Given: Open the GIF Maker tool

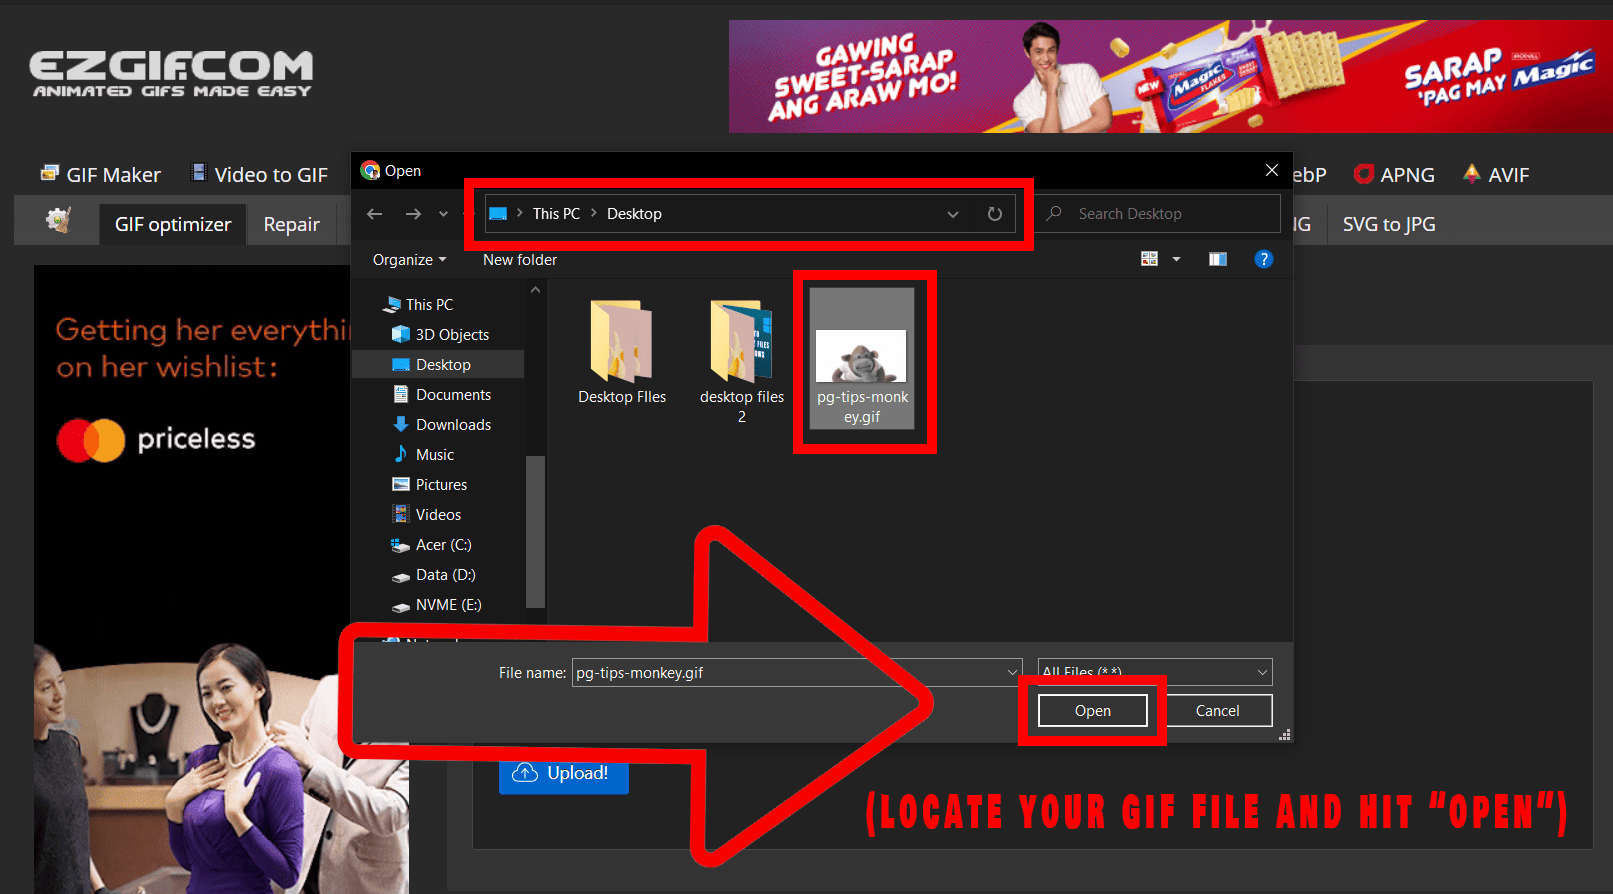Looking at the screenshot, I should click(100, 174).
